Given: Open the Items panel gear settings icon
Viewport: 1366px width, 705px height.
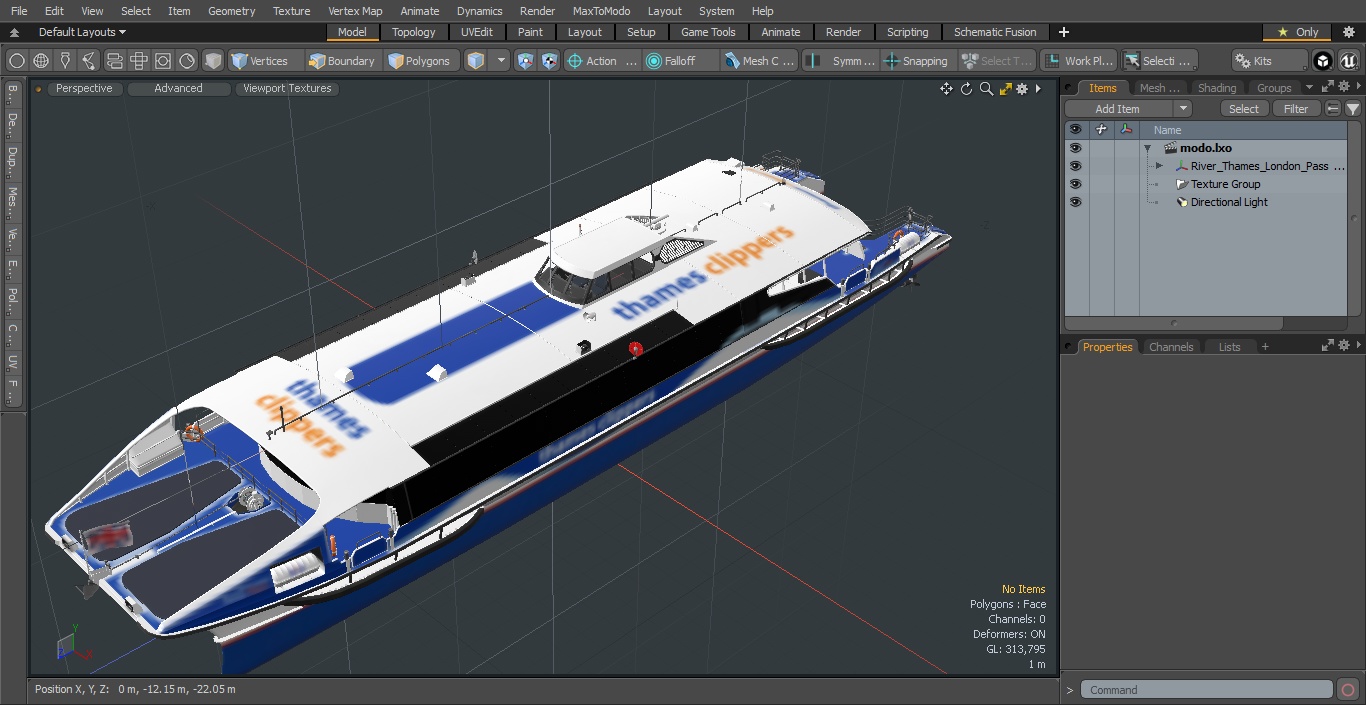Looking at the screenshot, I should tap(1344, 87).
